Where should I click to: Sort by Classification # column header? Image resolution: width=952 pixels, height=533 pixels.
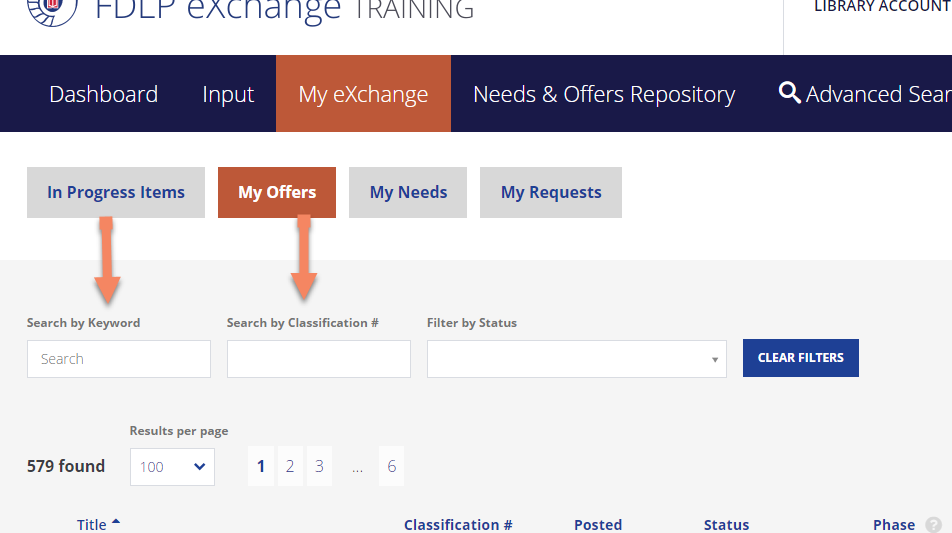pyautogui.click(x=458, y=525)
